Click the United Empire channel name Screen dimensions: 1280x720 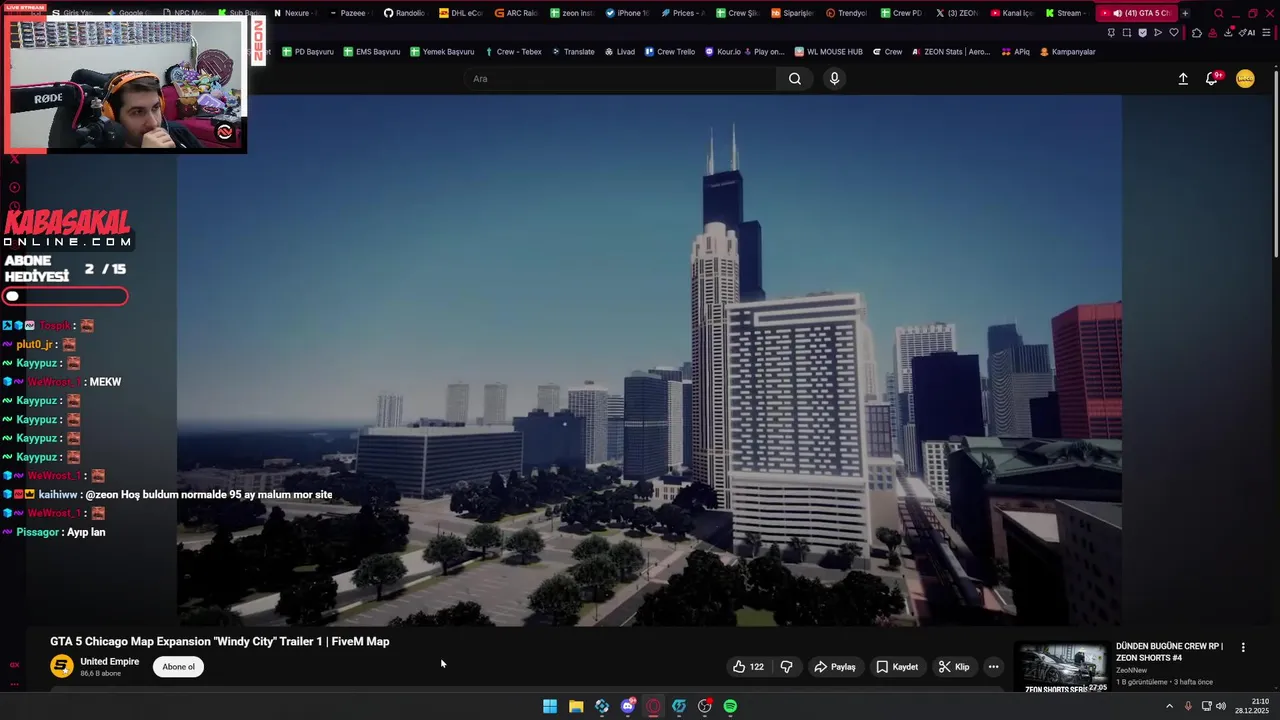[x=109, y=662]
